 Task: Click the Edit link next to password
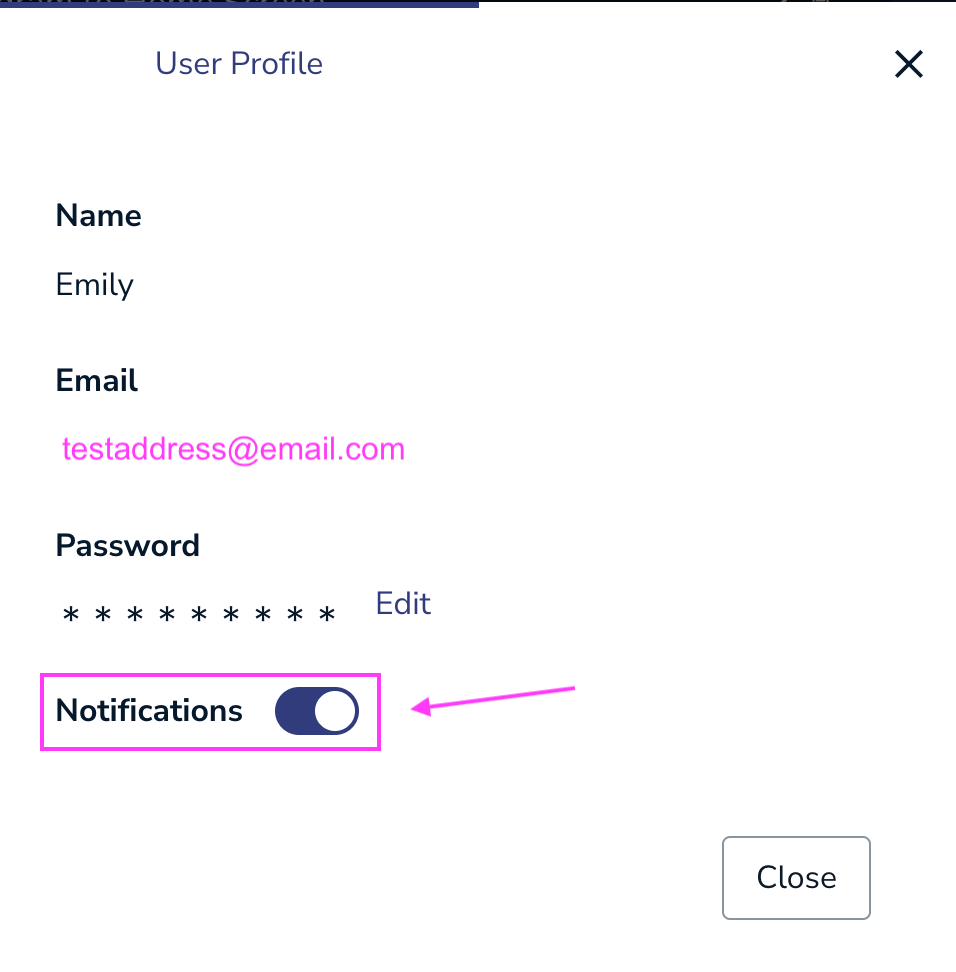(x=403, y=604)
